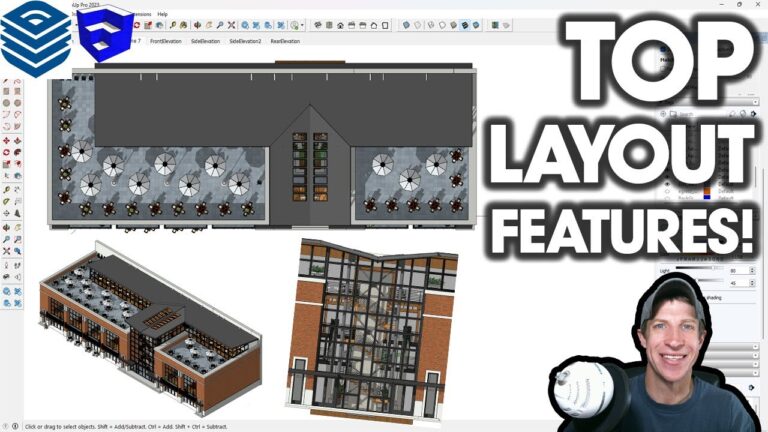Click the Top view house icon
The height and width of the screenshot is (432, 768).
[x=331, y=22]
